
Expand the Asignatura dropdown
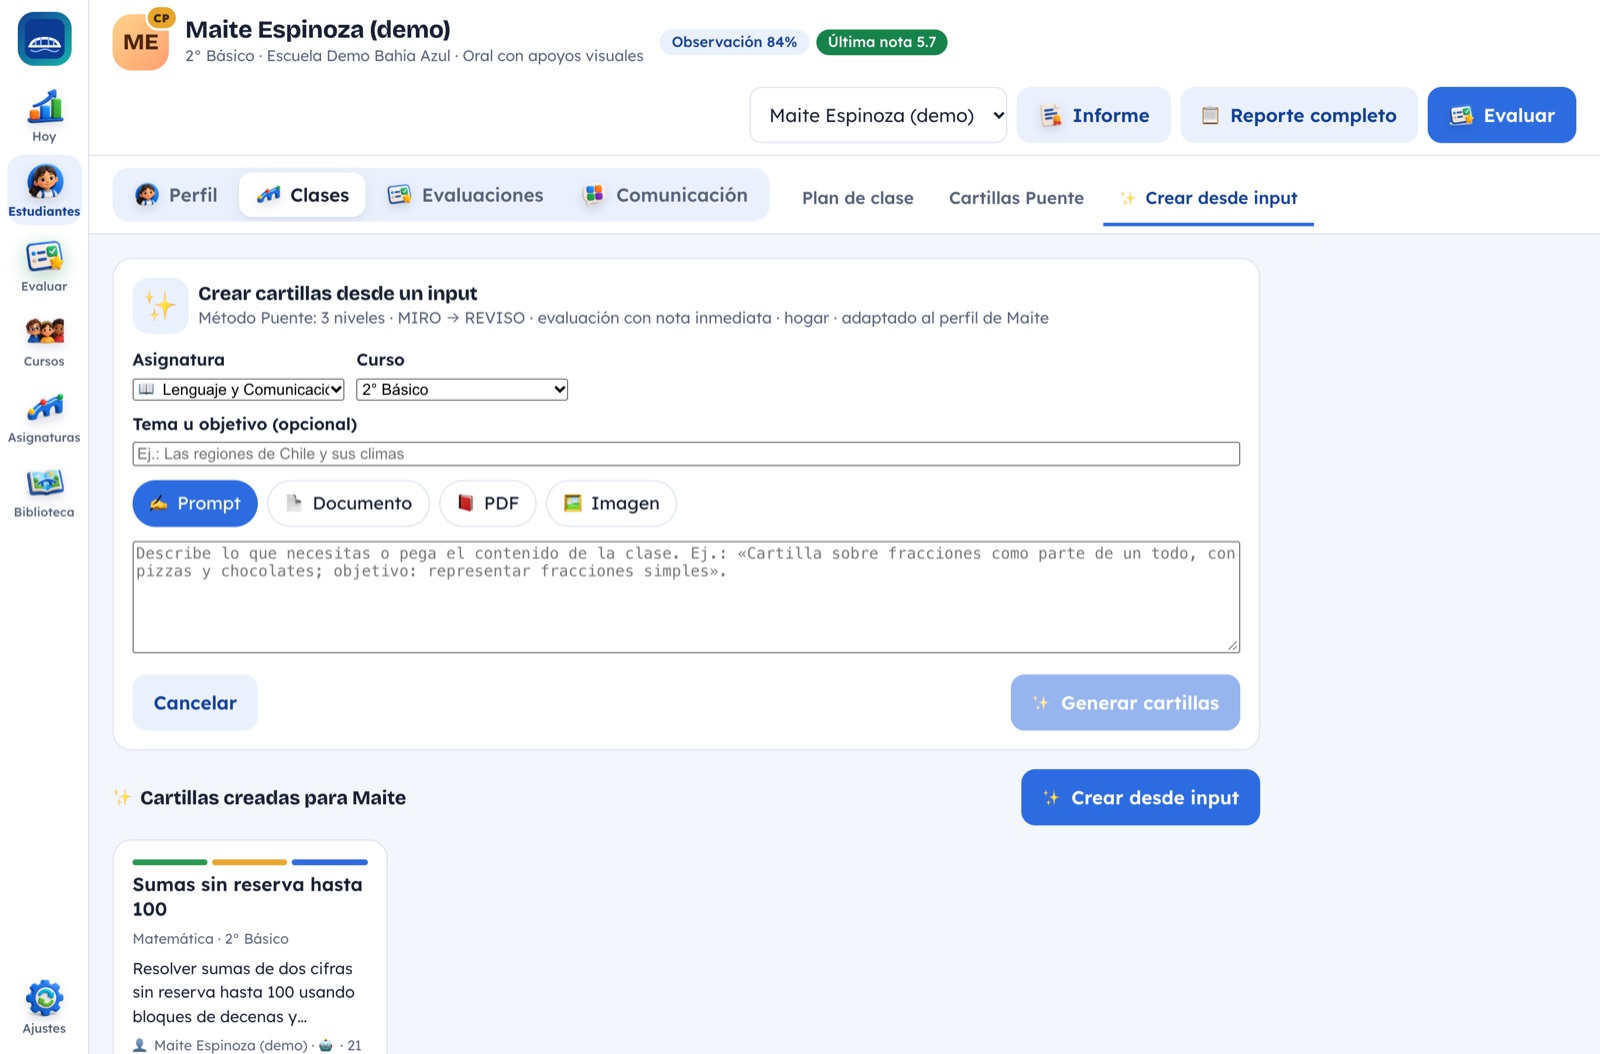coord(239,389)
